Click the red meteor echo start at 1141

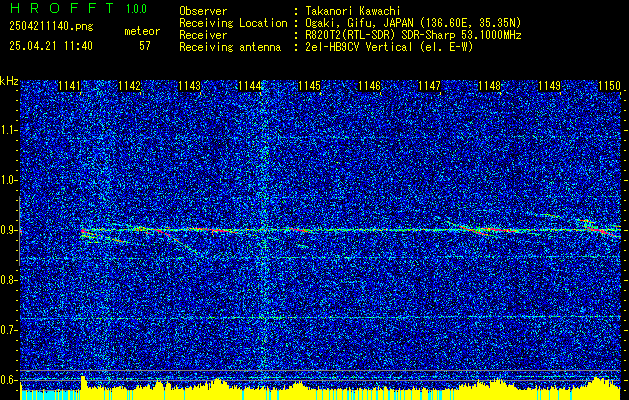83,231
